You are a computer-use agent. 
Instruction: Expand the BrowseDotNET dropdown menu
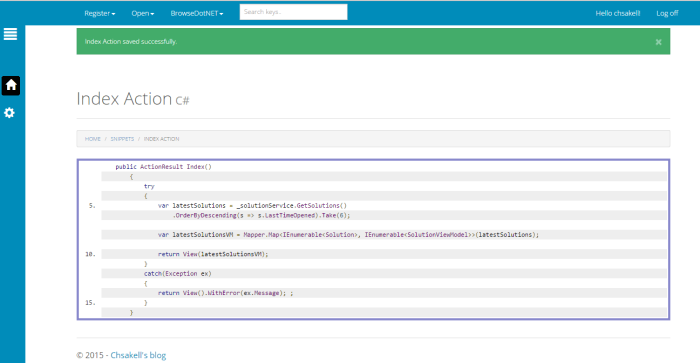[x=197, y=13]
